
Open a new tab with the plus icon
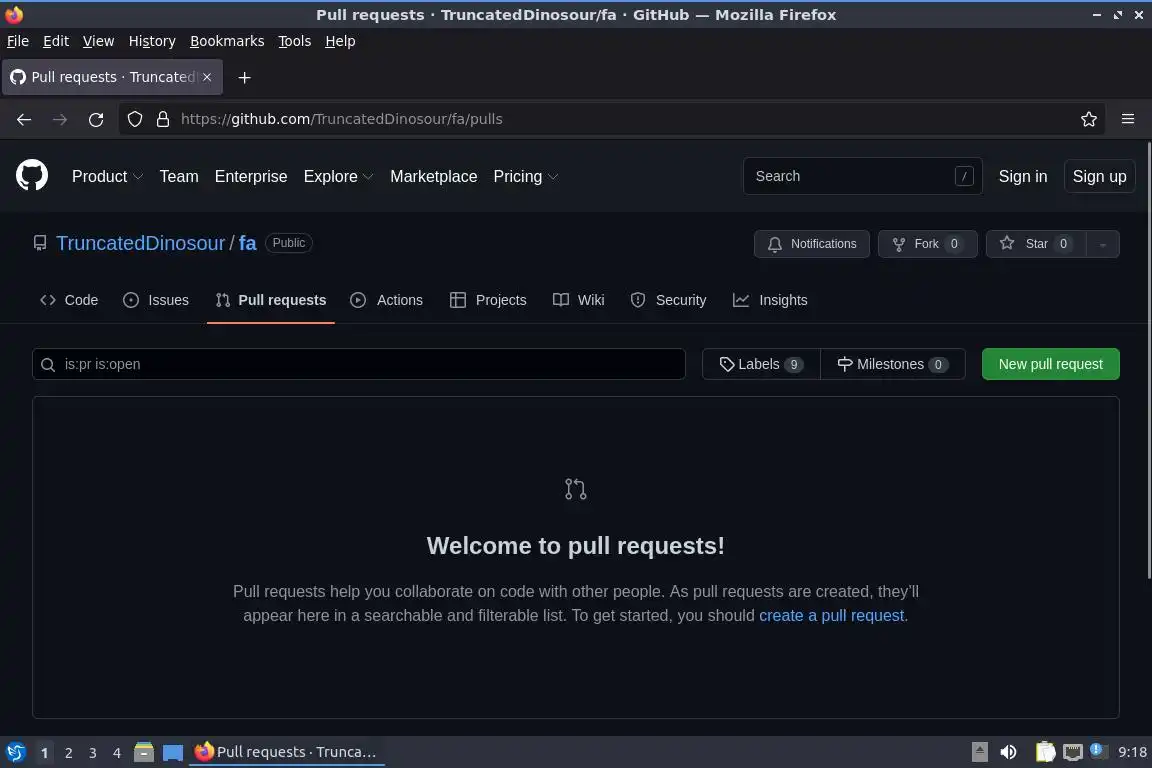point(244,77)
